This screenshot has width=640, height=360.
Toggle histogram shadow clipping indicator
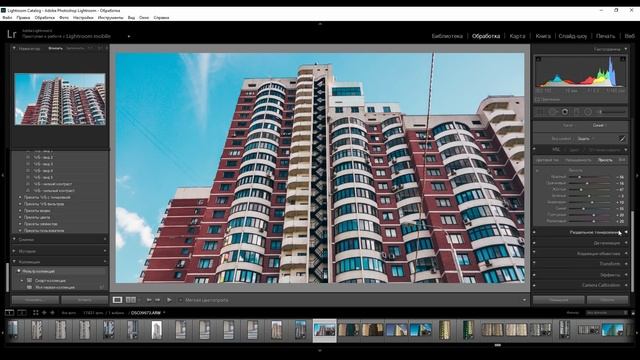point(538,60)
